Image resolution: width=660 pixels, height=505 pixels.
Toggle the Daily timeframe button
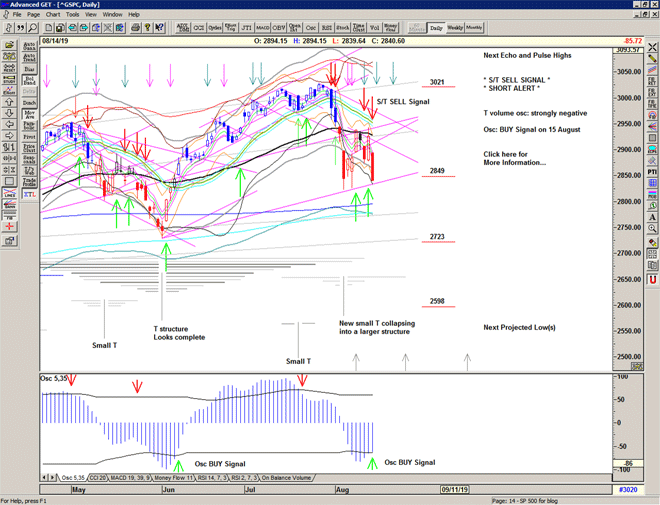click(x=435, y=27)
